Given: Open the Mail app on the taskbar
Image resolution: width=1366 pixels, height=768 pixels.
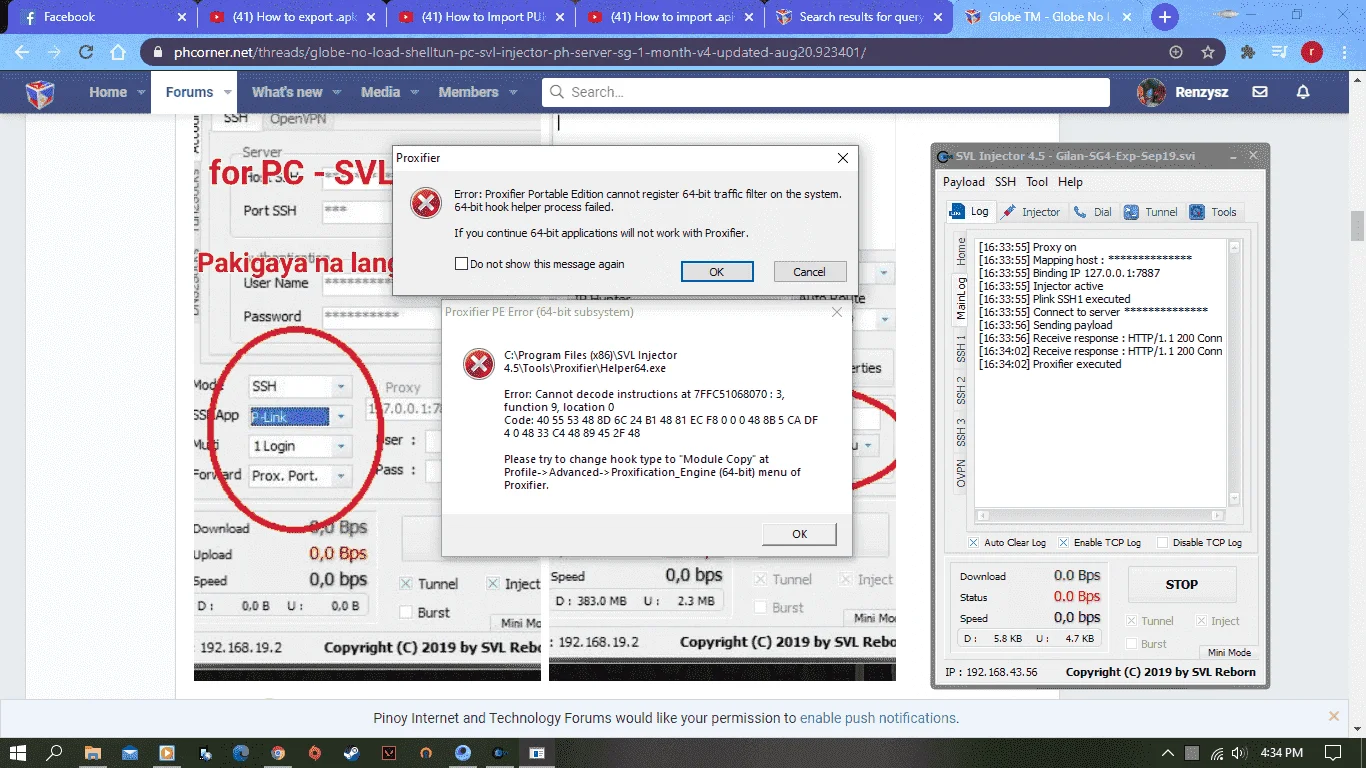Looking at the screenshot, I should pos(129,752).
